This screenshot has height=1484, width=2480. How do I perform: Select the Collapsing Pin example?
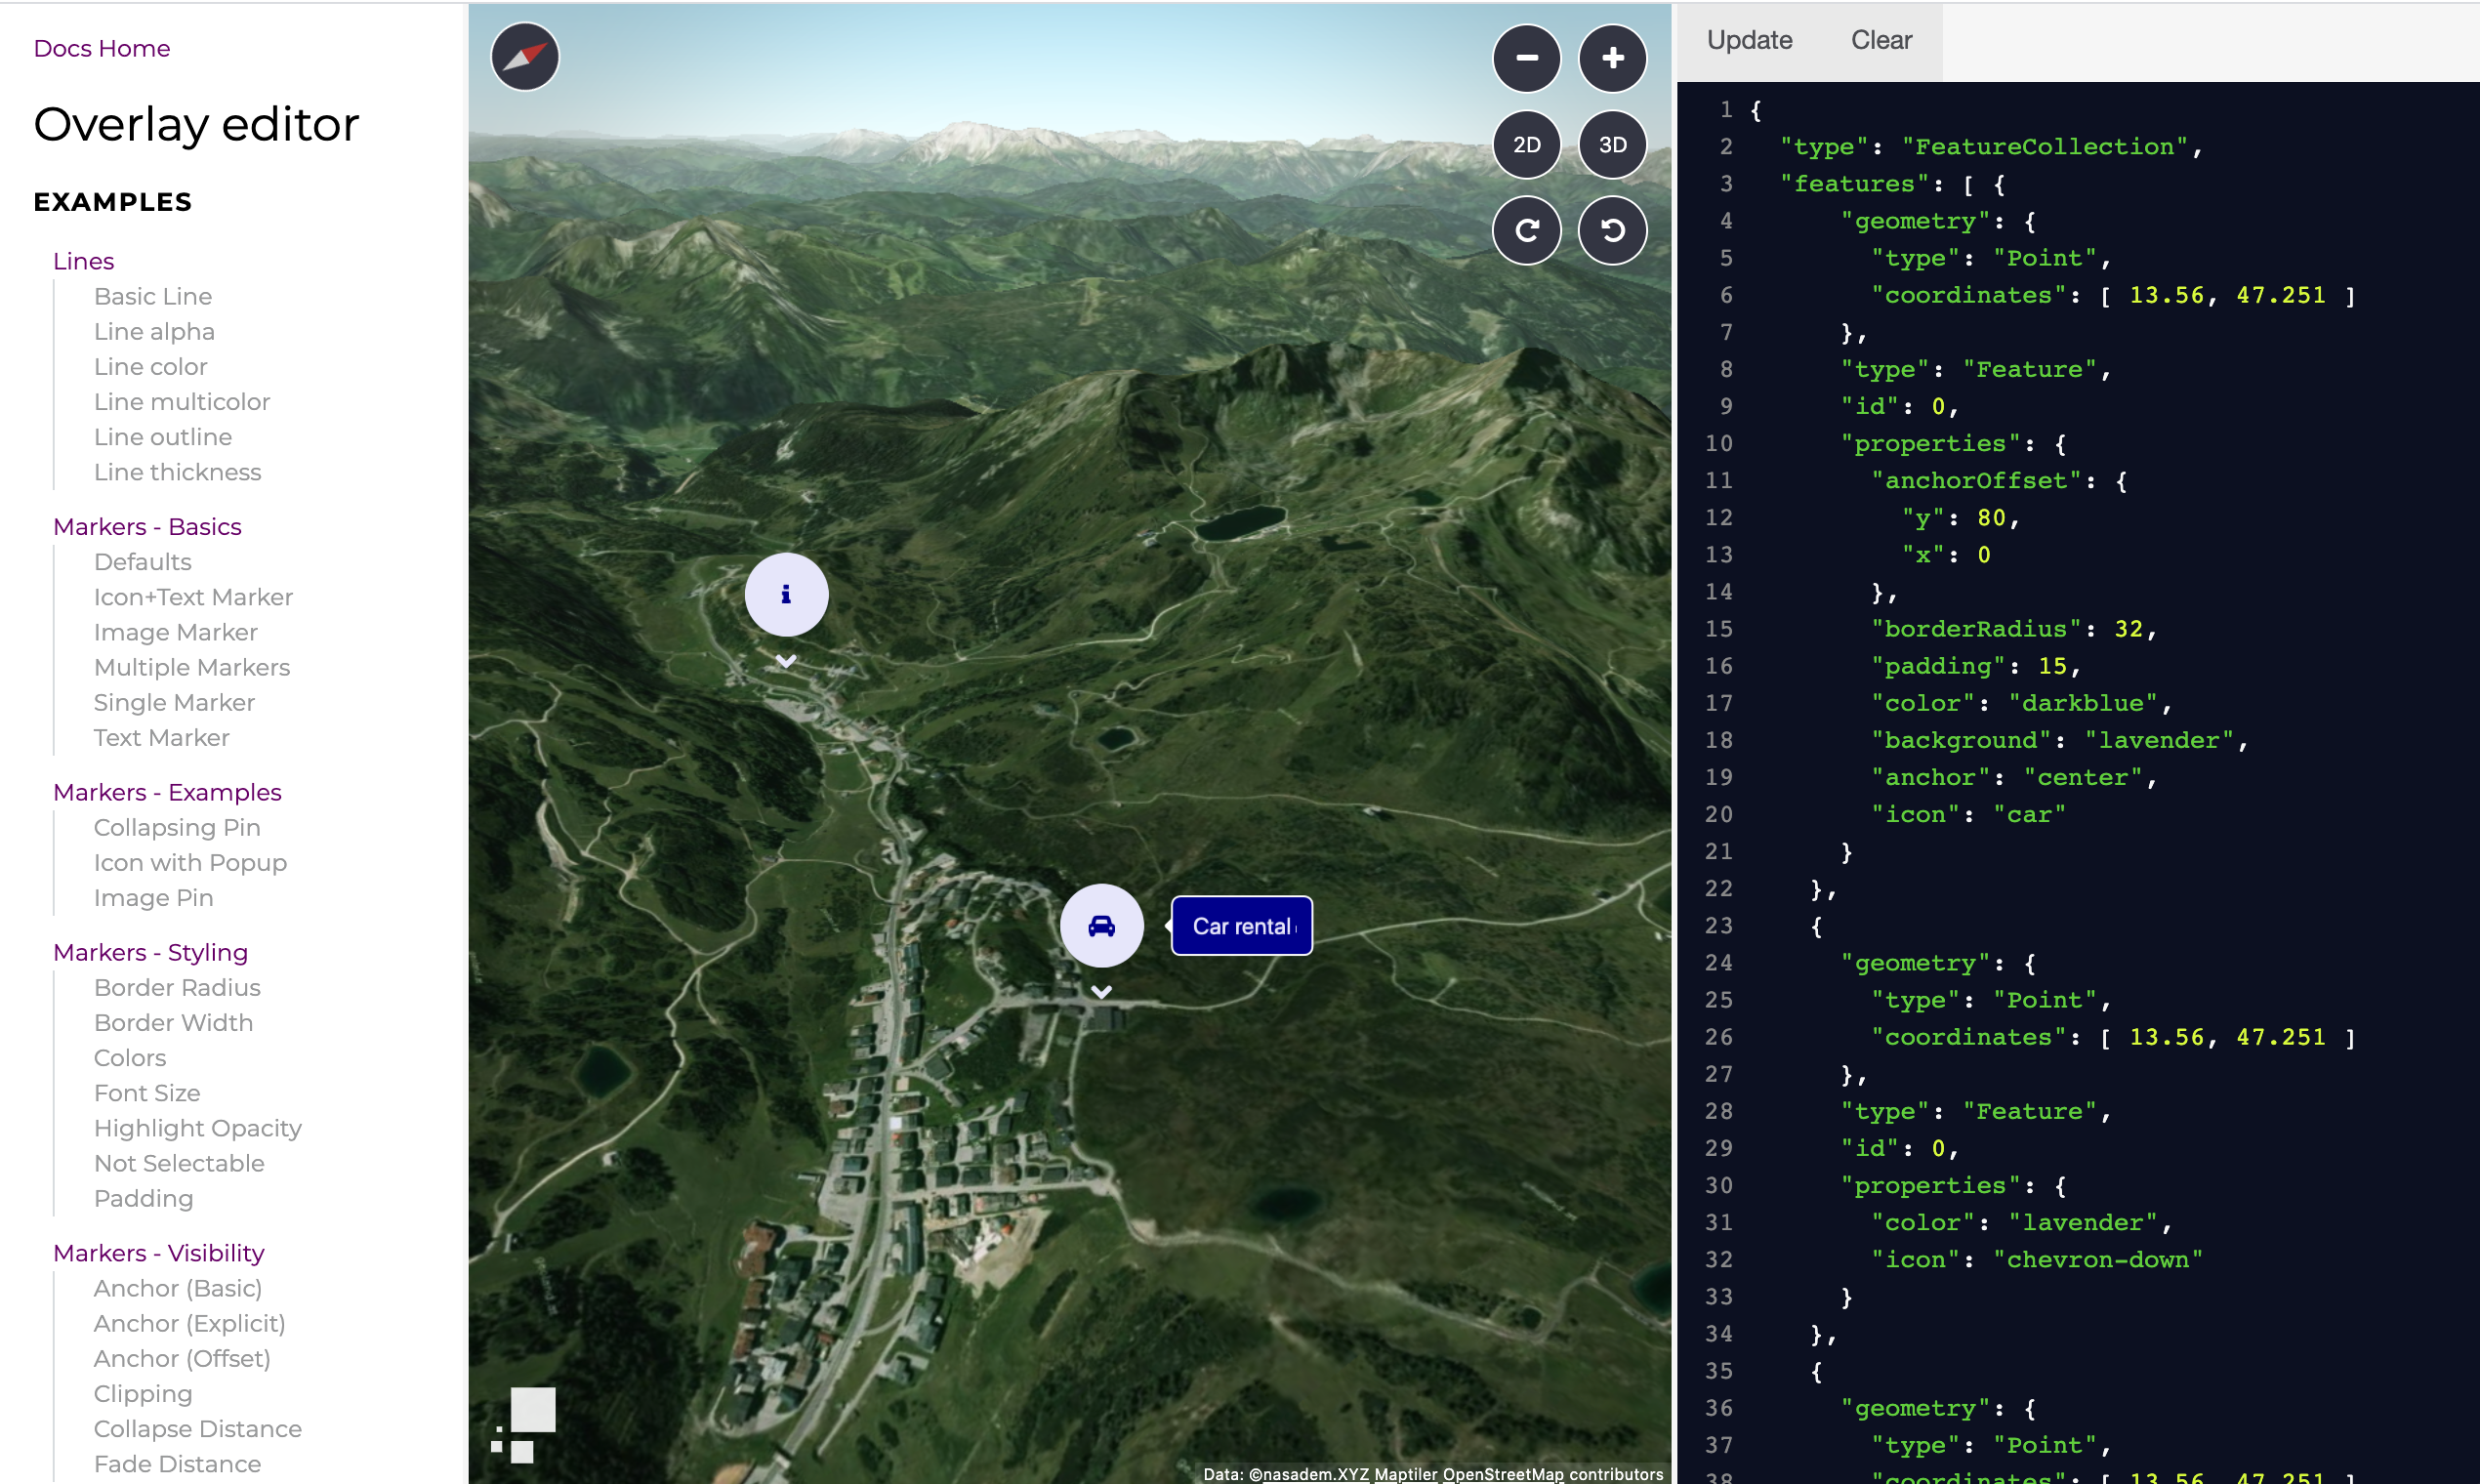point(177,827)
